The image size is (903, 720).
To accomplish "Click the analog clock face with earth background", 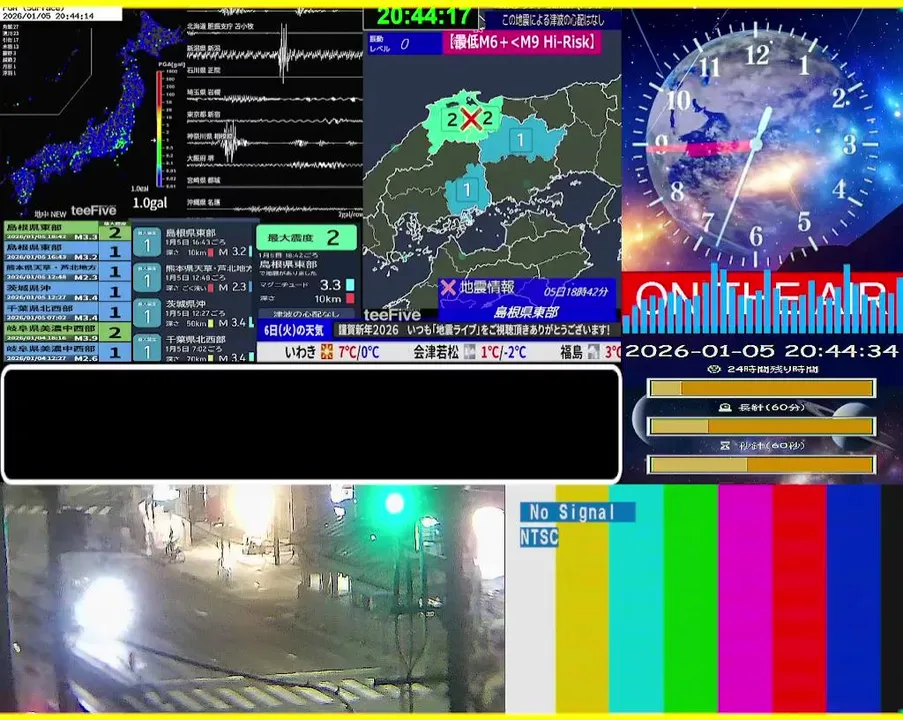I will click(756, 143).
